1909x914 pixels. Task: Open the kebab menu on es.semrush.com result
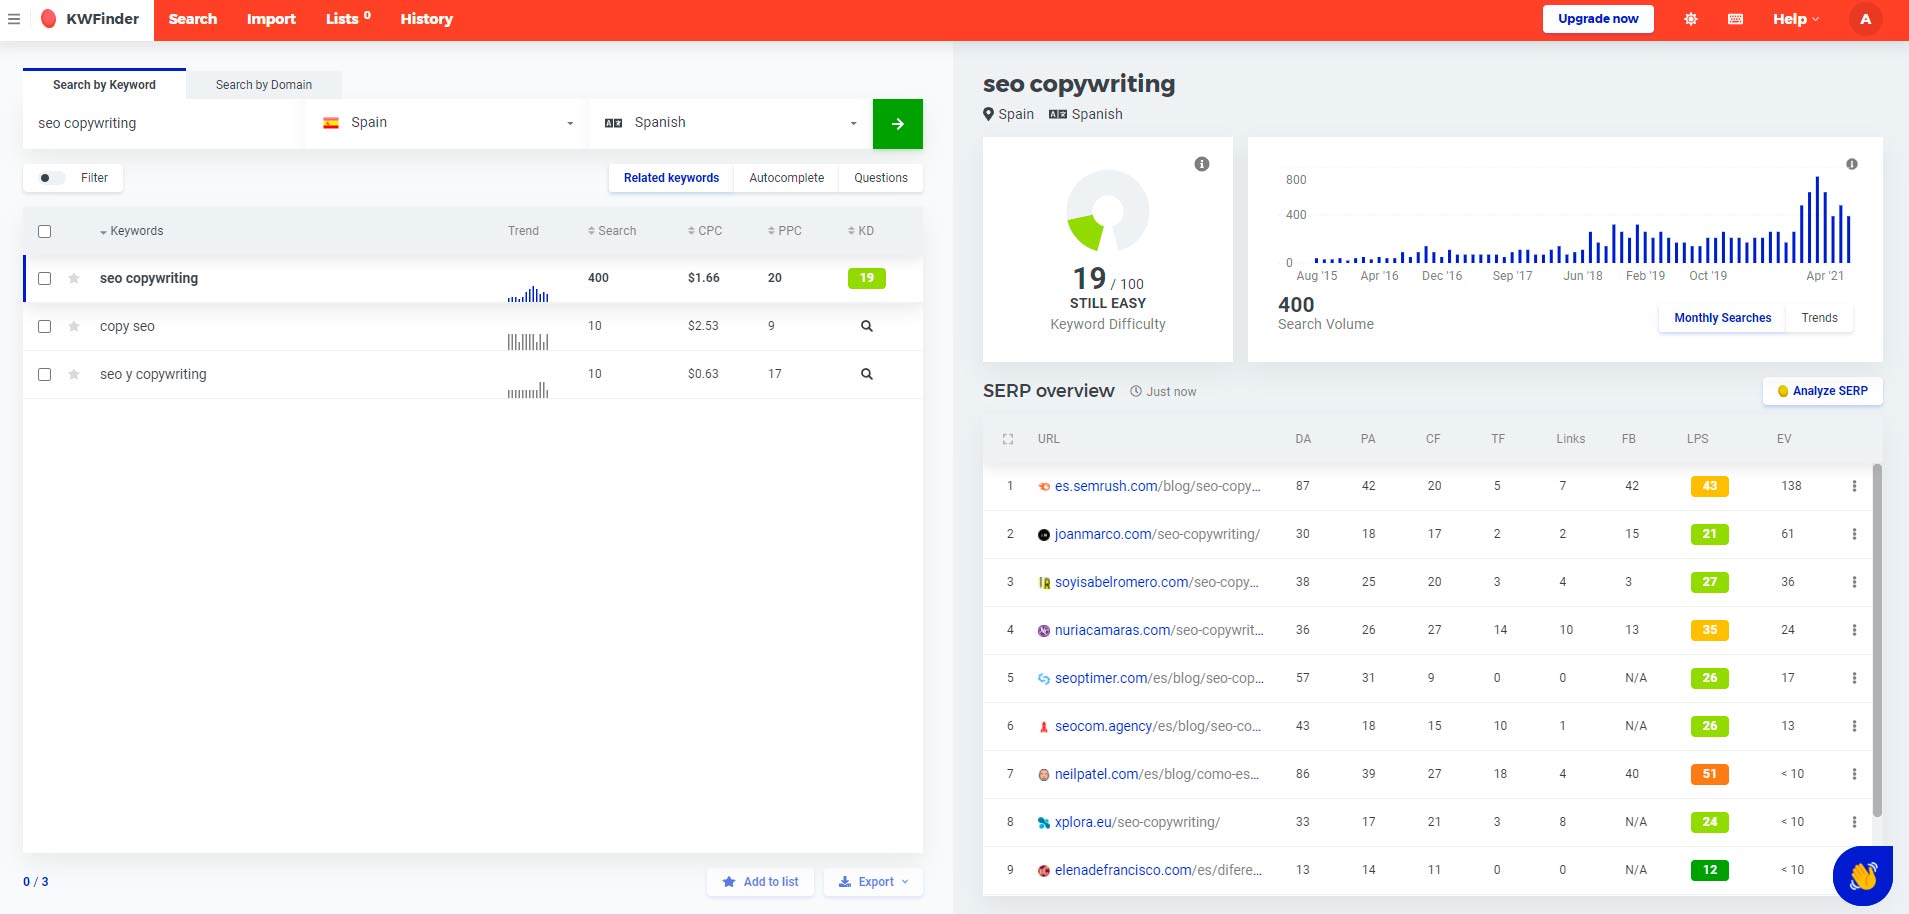click(1856, 486)
